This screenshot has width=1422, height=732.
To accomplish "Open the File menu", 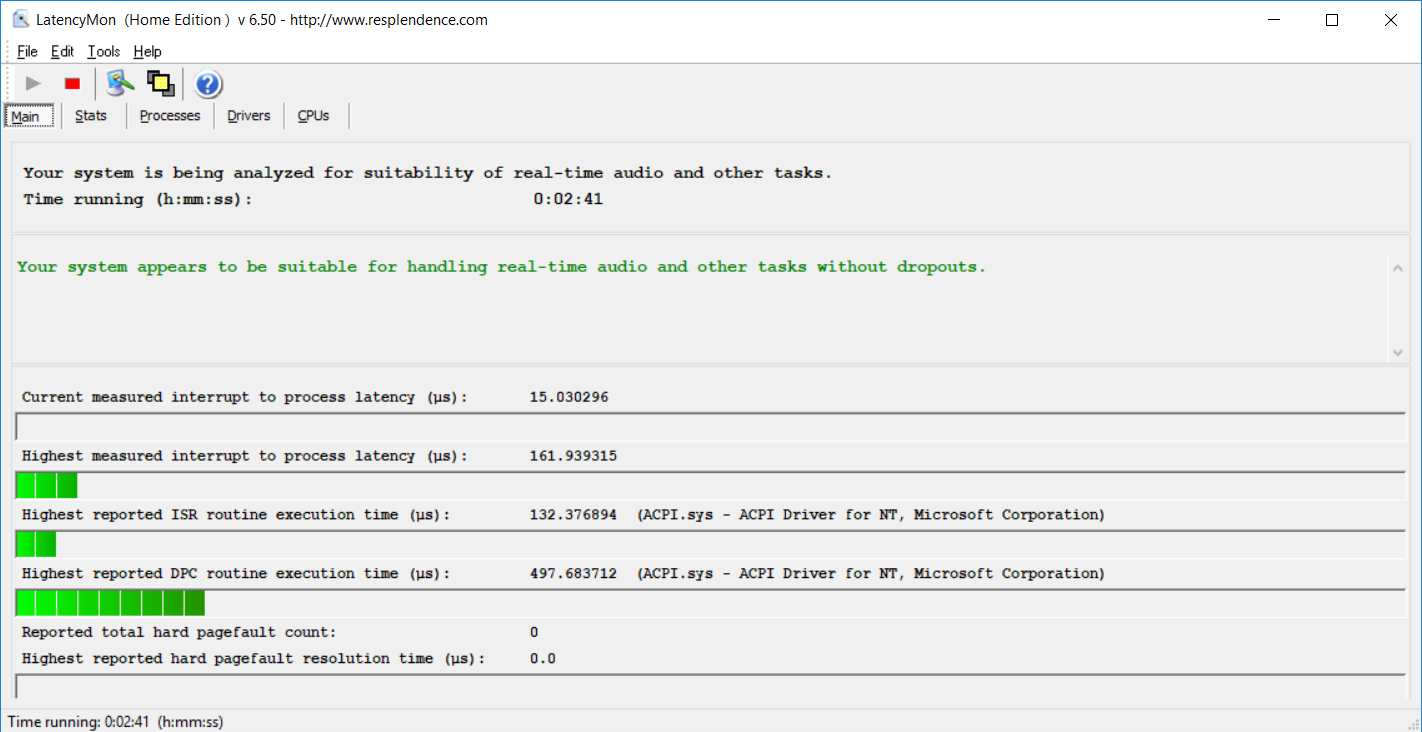I will [x=27, y=52].
